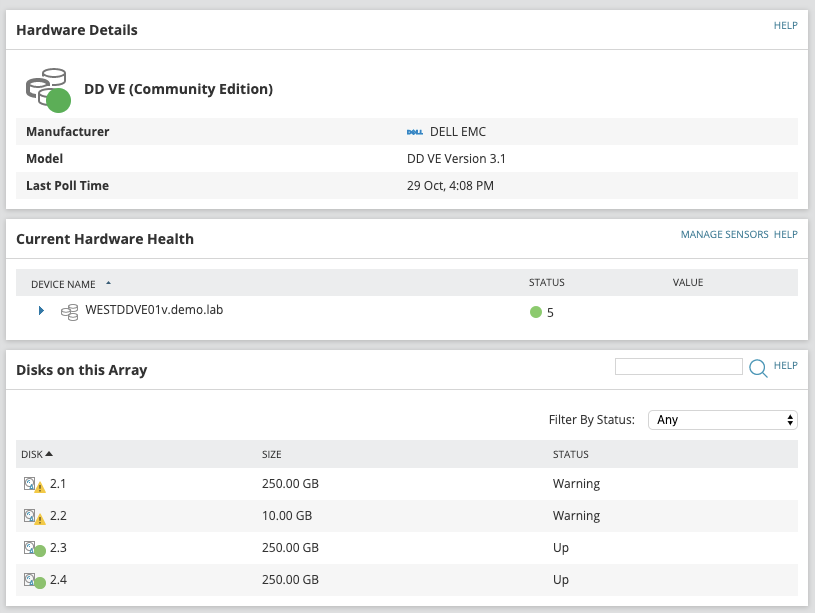Viewport: 815px width, 613px height.
Task: Click the Size column header
Action: 272,454
